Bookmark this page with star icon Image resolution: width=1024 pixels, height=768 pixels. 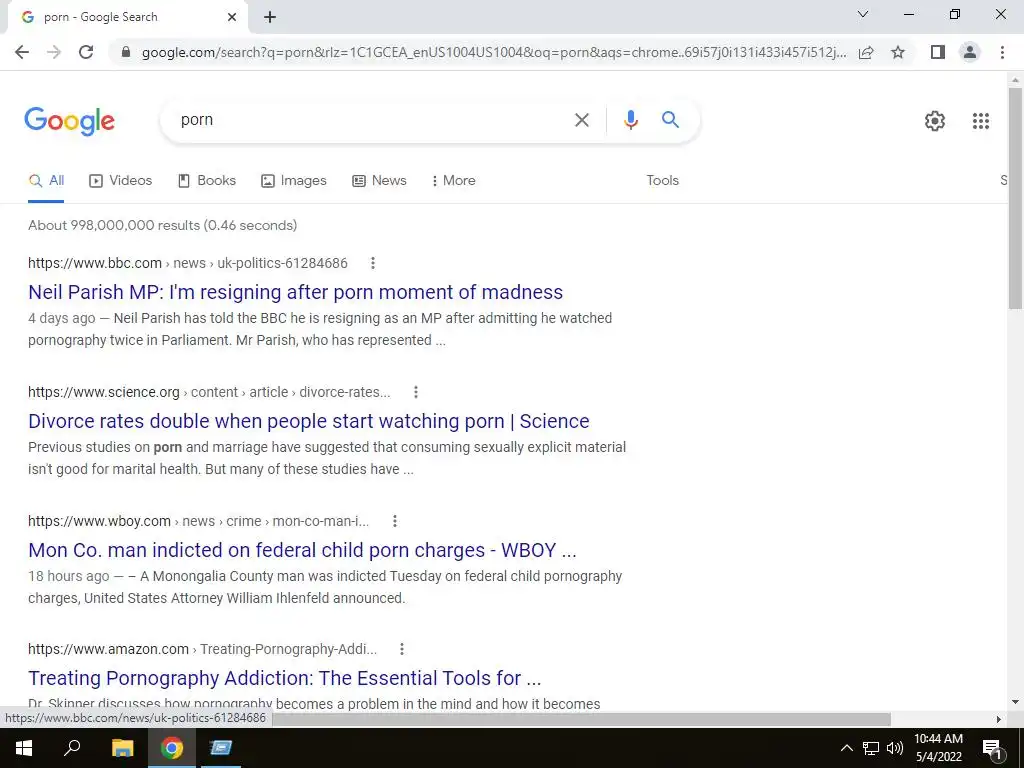point(898,52)
